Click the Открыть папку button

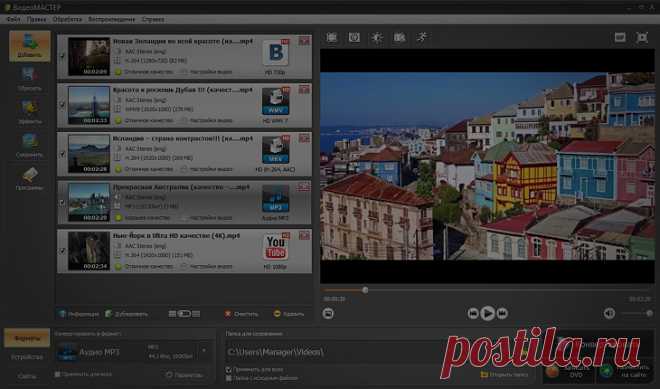pyautogui.click(x=504, y=374)
